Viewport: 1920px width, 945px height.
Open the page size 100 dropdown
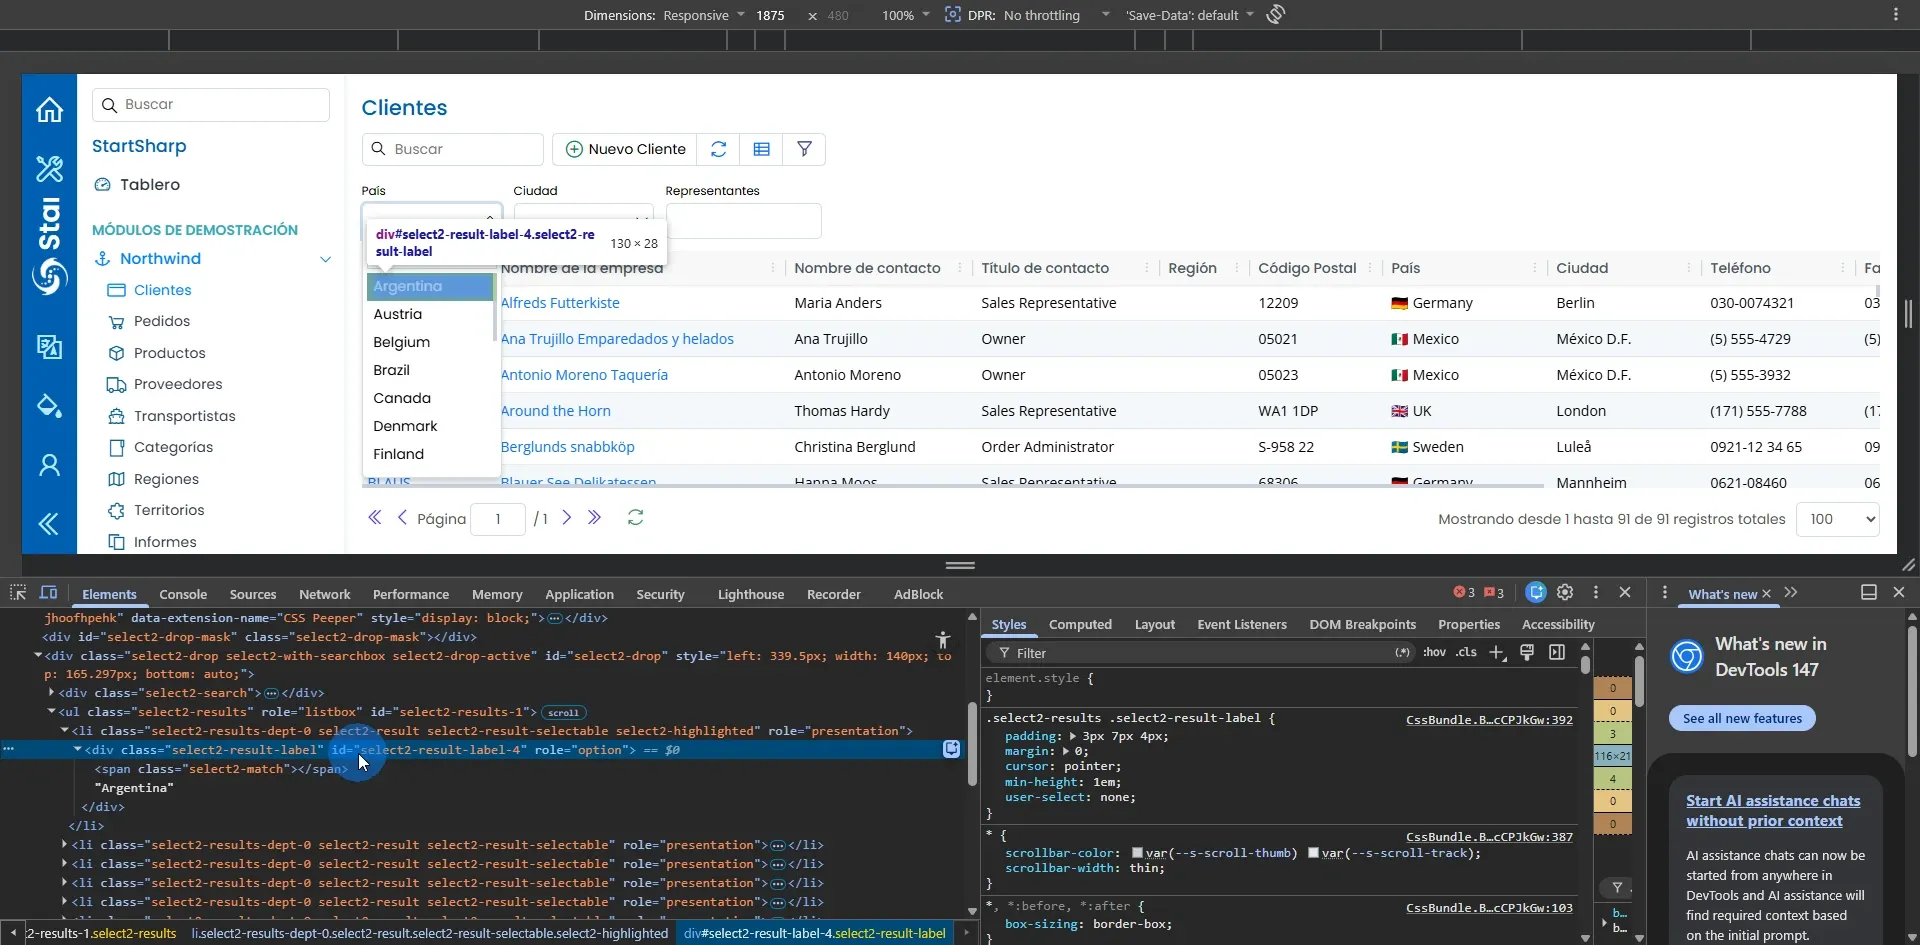point(1837,519)
